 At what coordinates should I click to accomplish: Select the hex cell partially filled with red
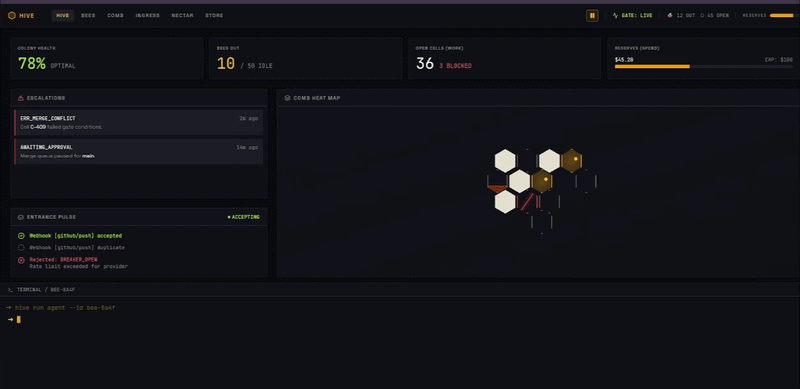pos(497,182)
